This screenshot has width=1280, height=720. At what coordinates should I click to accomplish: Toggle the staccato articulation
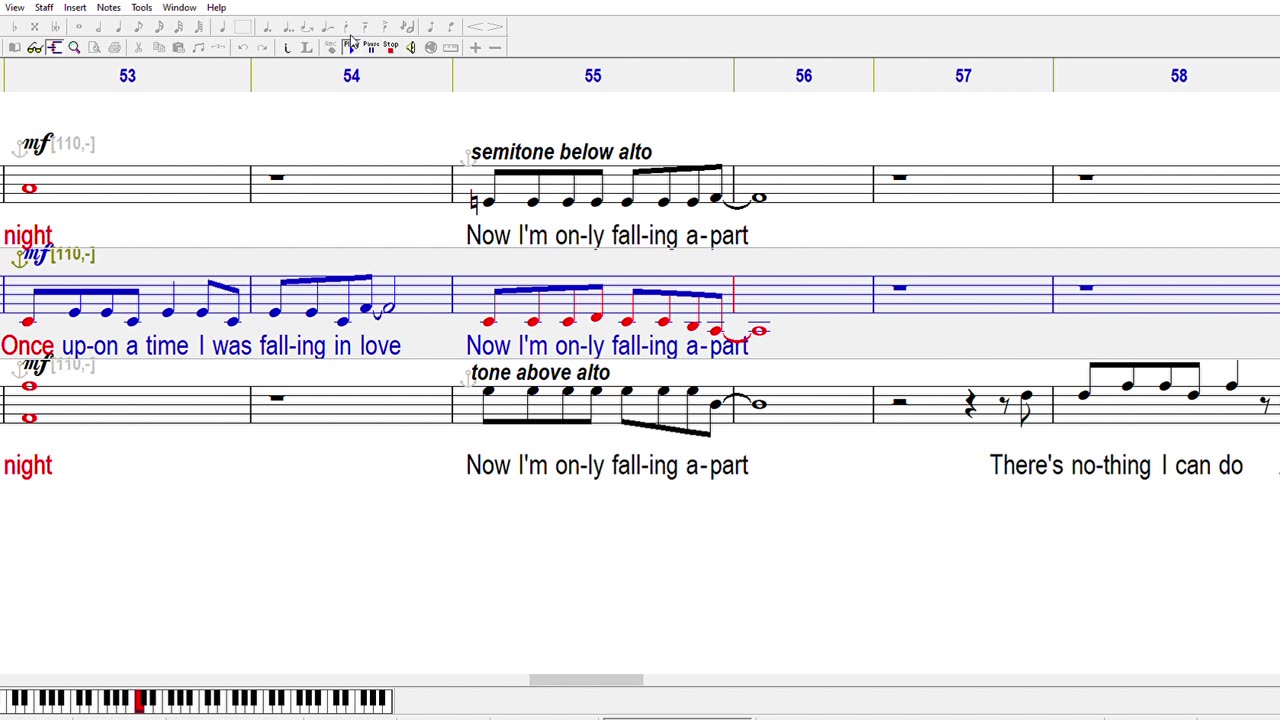346,27
